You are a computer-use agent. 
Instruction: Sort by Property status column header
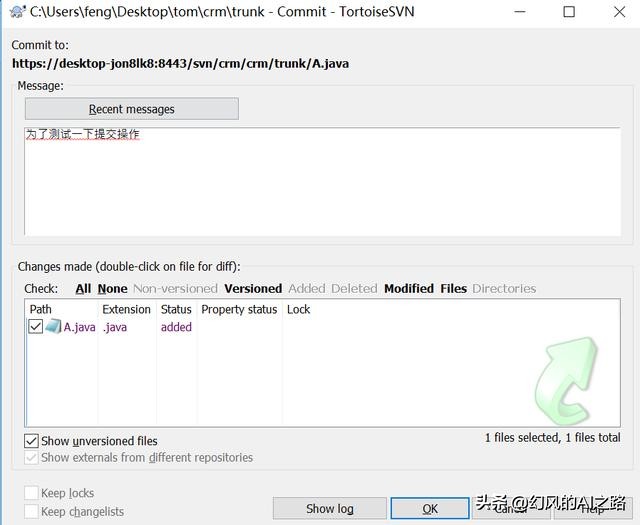[x=239, y=309]
